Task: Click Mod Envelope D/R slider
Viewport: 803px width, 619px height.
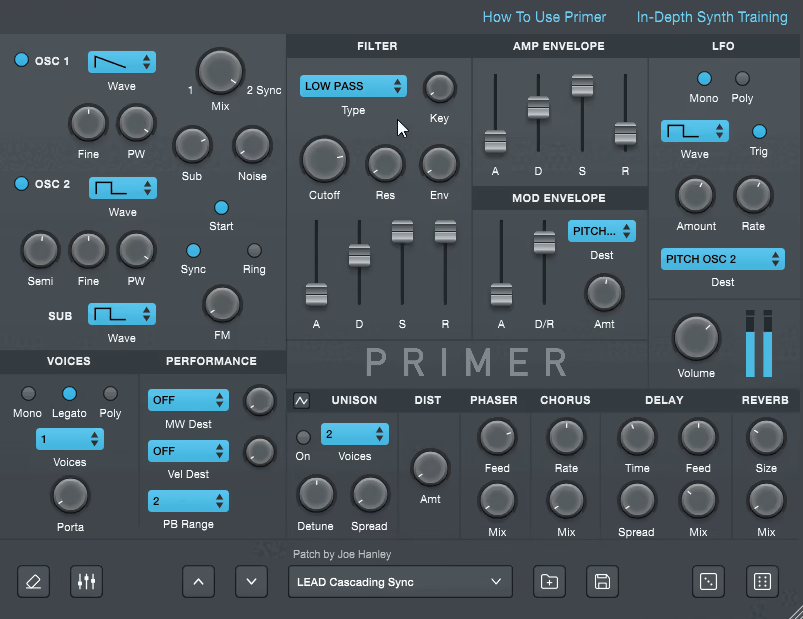Action: tap(544, 242)
